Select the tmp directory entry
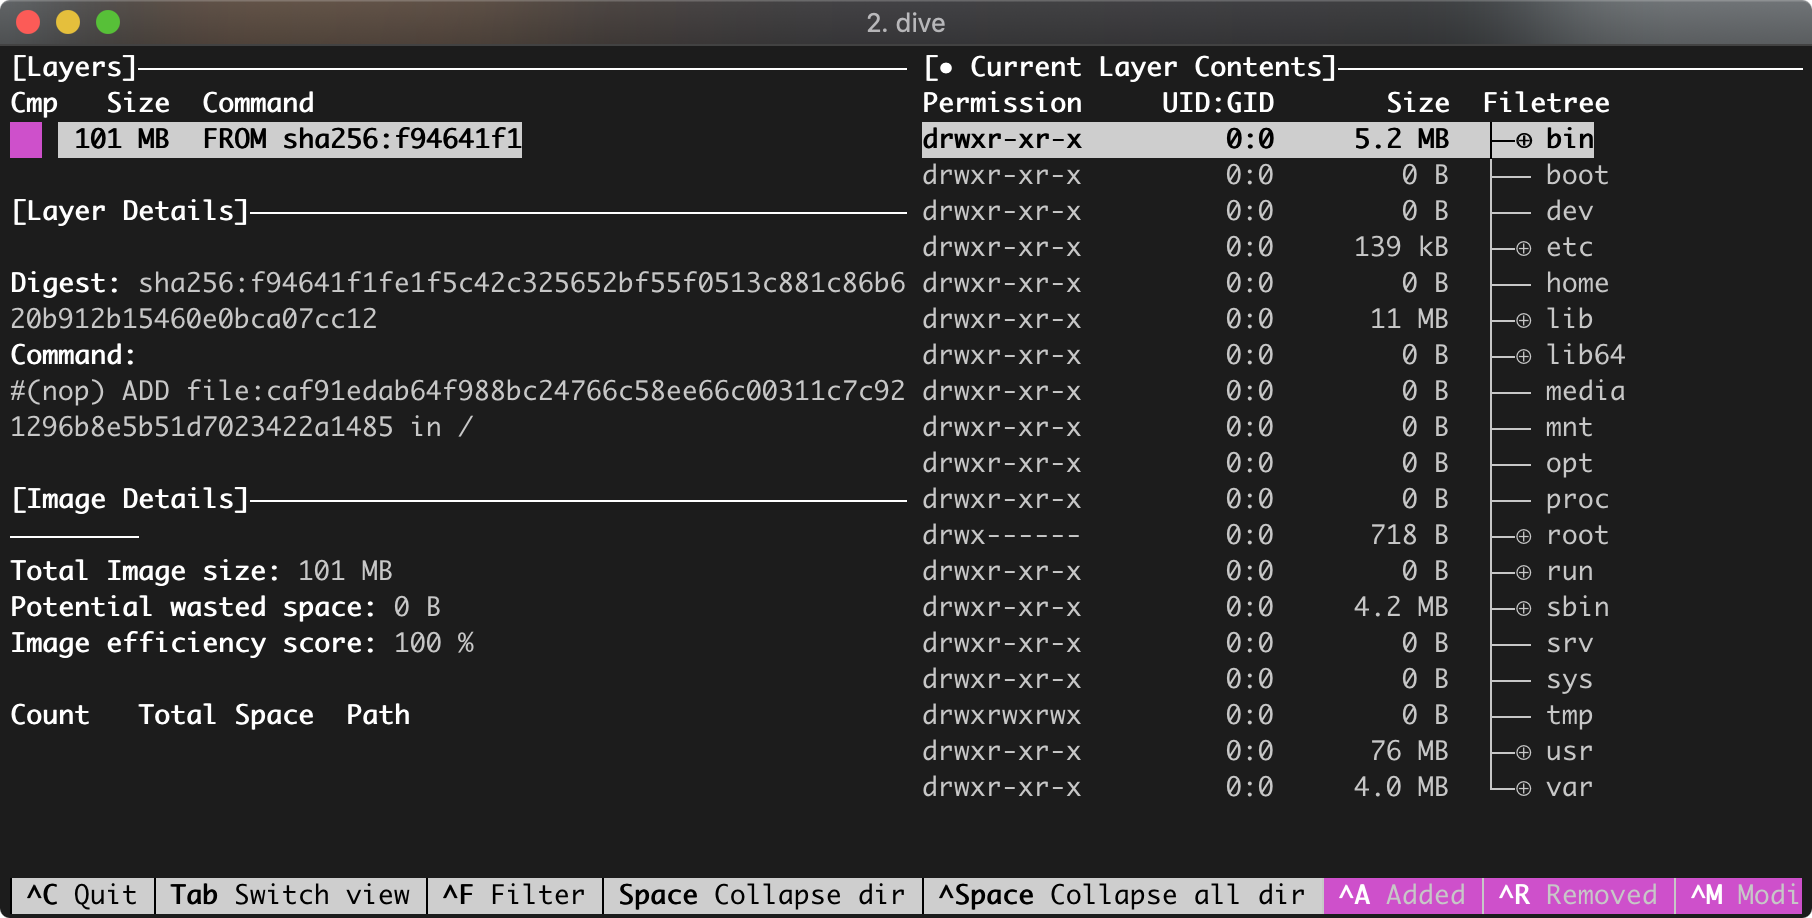 [1566, 715]
